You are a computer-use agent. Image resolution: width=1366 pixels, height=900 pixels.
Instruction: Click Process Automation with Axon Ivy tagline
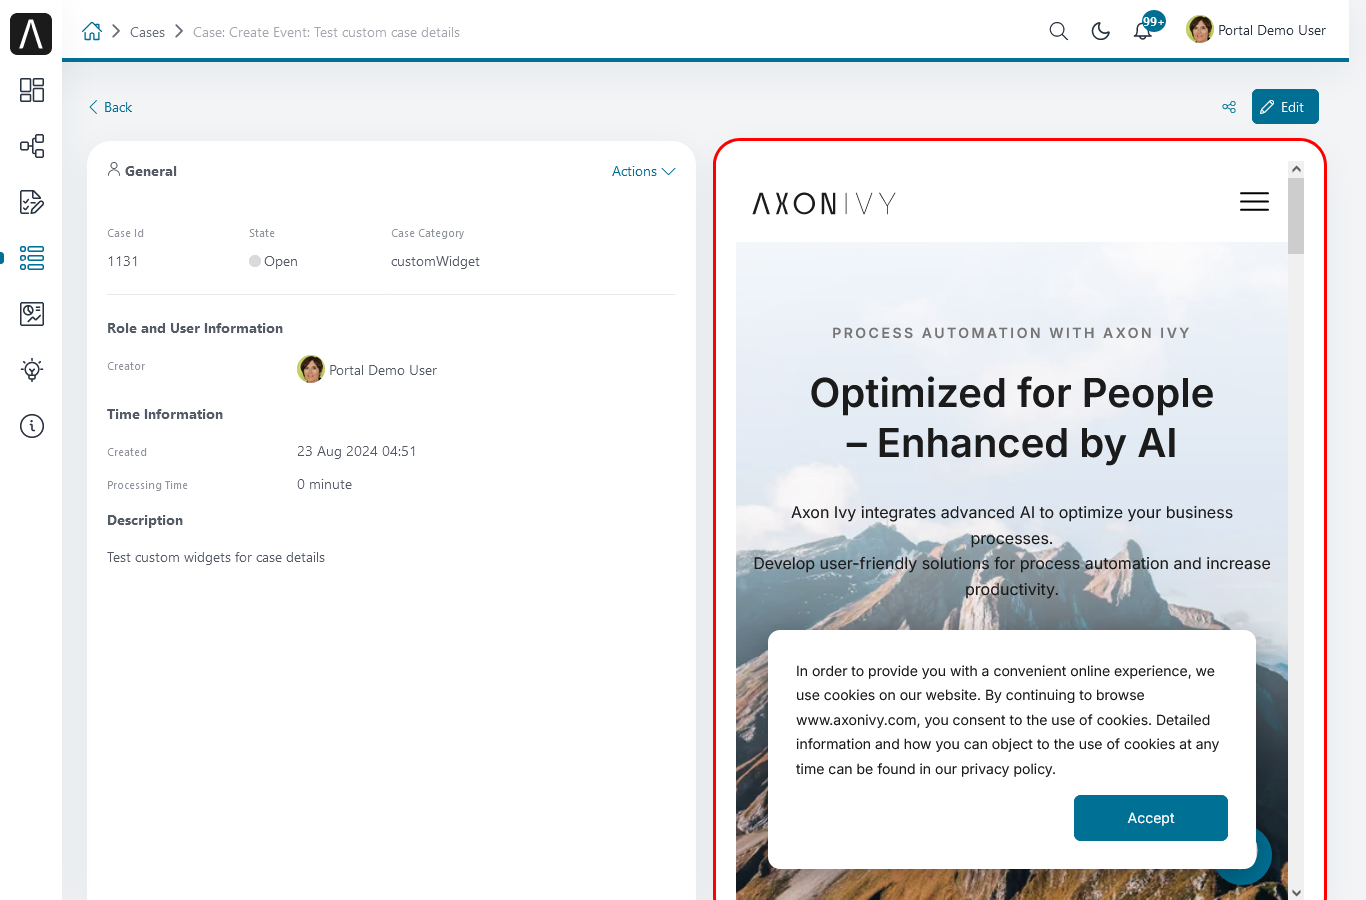click(x=1011, y=333)
